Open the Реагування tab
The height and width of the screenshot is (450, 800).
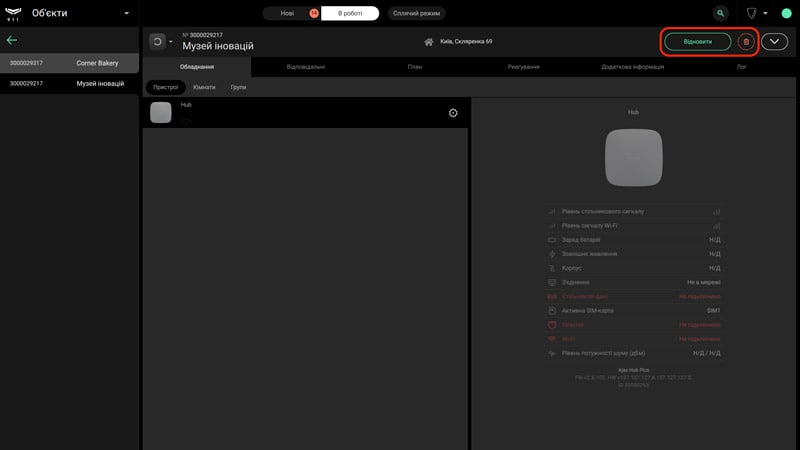(523, 67)
